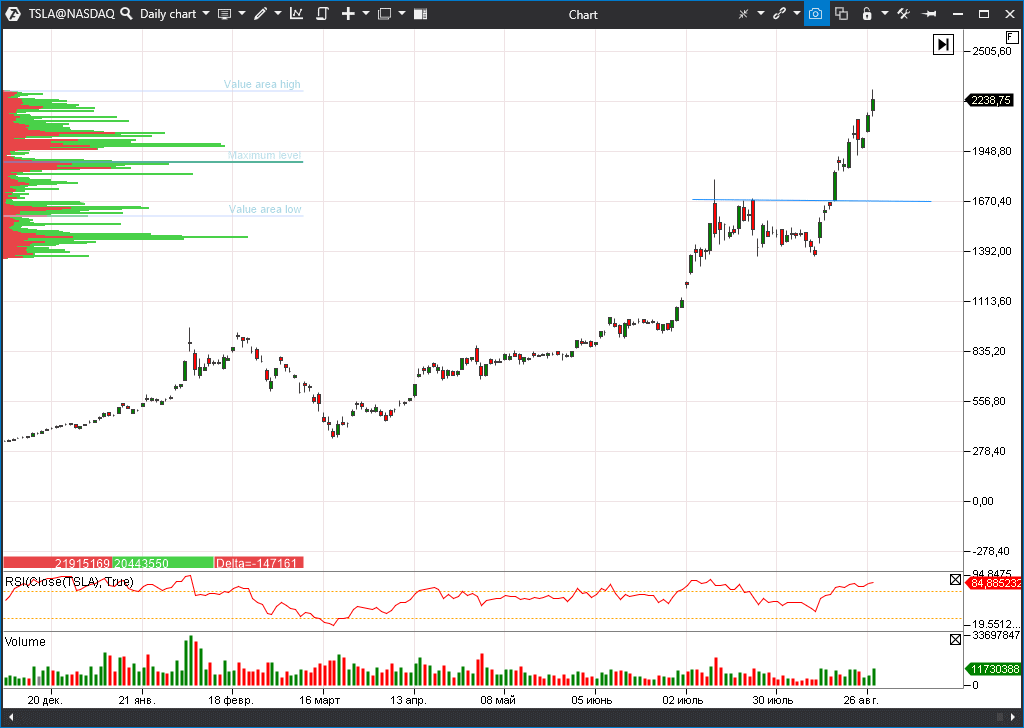Viewport: 1024px width, 728px height.
Task: Open the indicators line-chart icon
Action: click(297, 14)
